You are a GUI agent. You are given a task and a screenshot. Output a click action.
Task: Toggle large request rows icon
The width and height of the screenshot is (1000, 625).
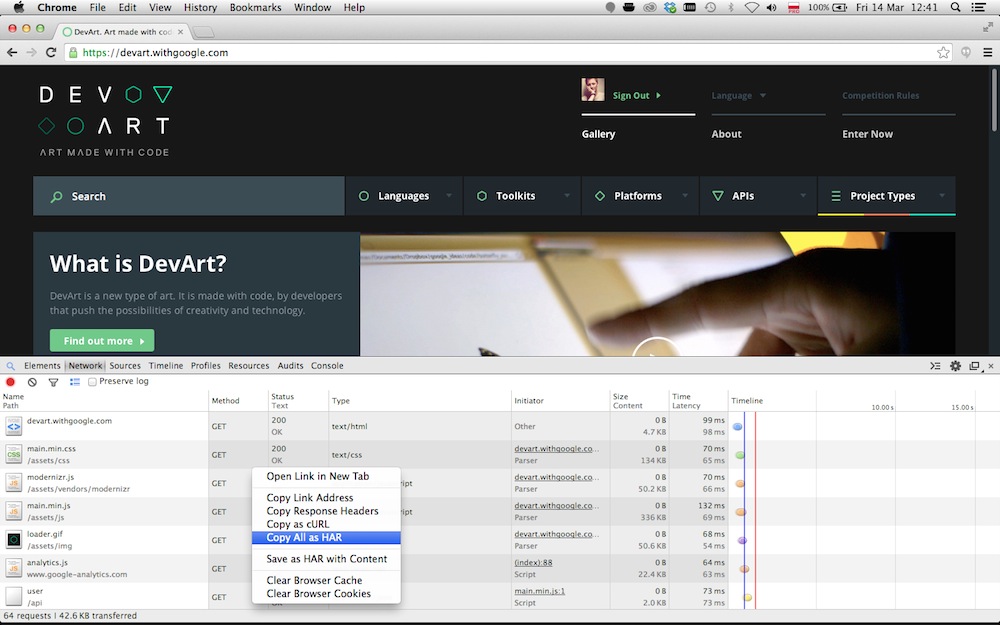[75, 381]
